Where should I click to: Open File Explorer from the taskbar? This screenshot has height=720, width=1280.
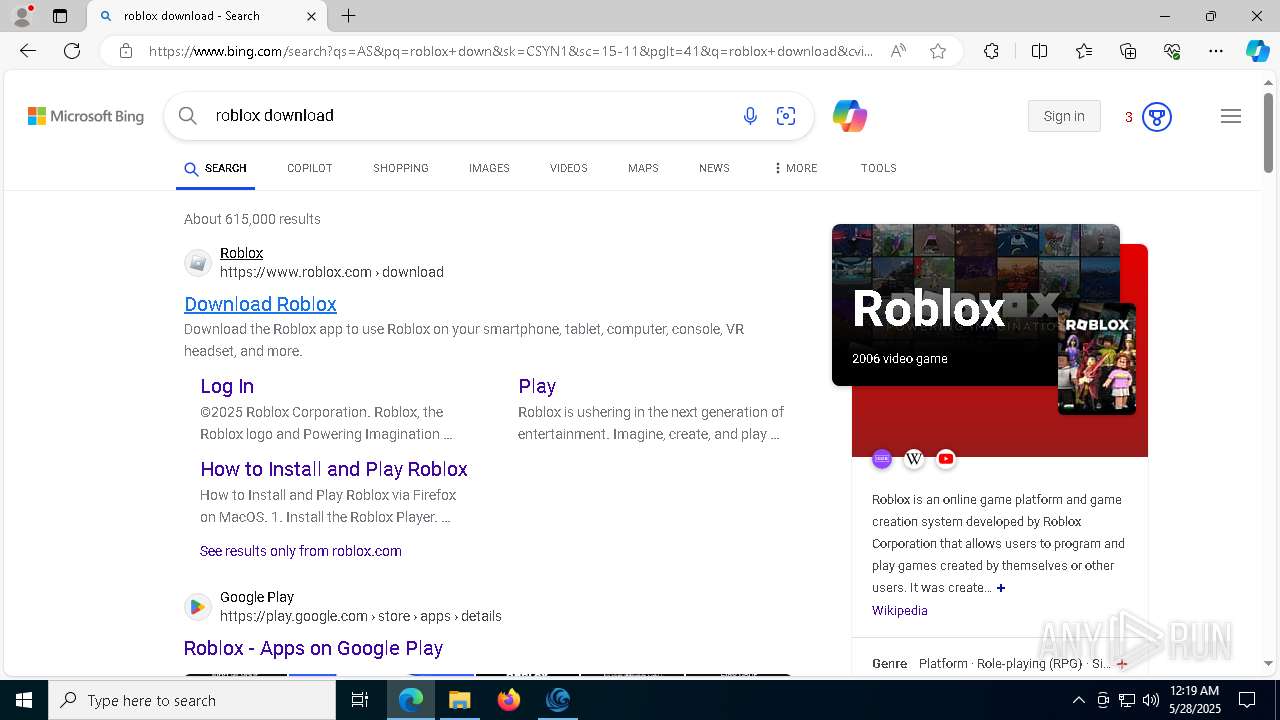point(459,700)
